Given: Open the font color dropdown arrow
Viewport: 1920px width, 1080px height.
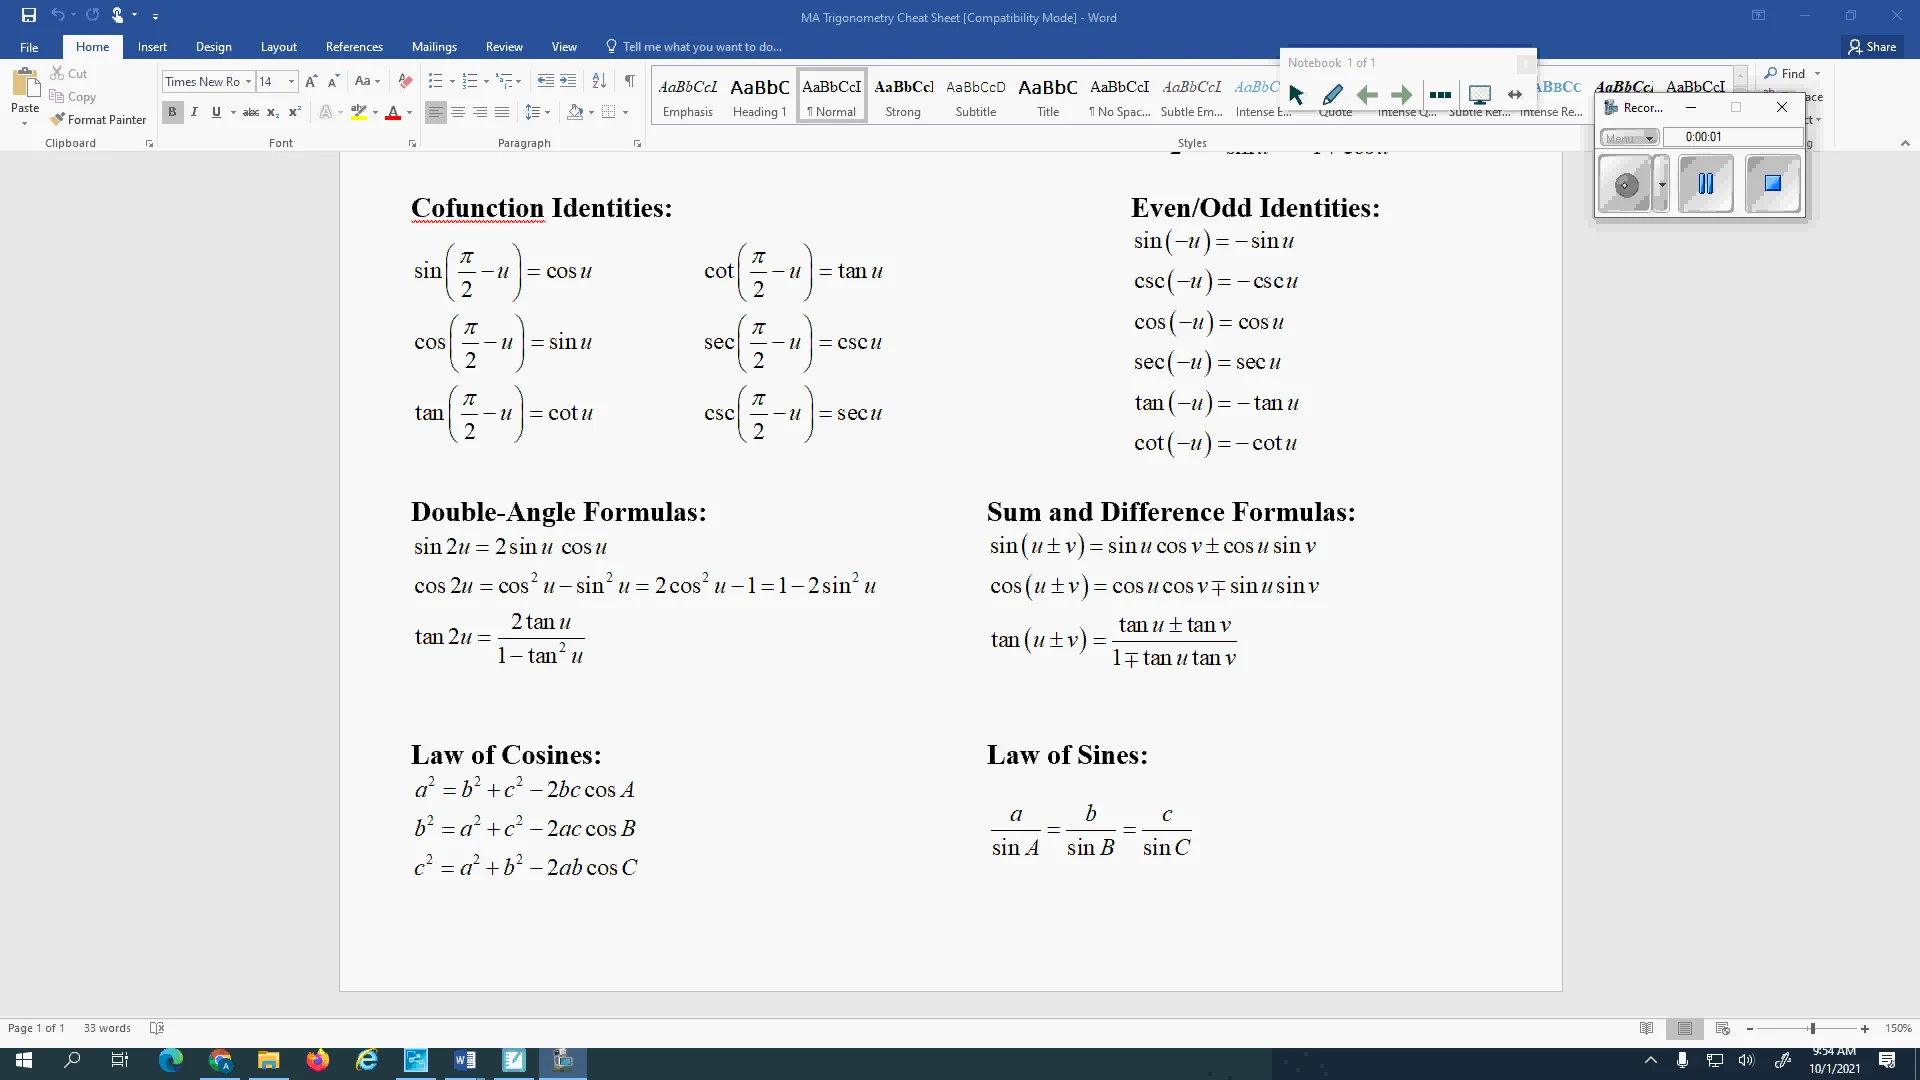Looking at the screenshot, I should pos(409,113).
